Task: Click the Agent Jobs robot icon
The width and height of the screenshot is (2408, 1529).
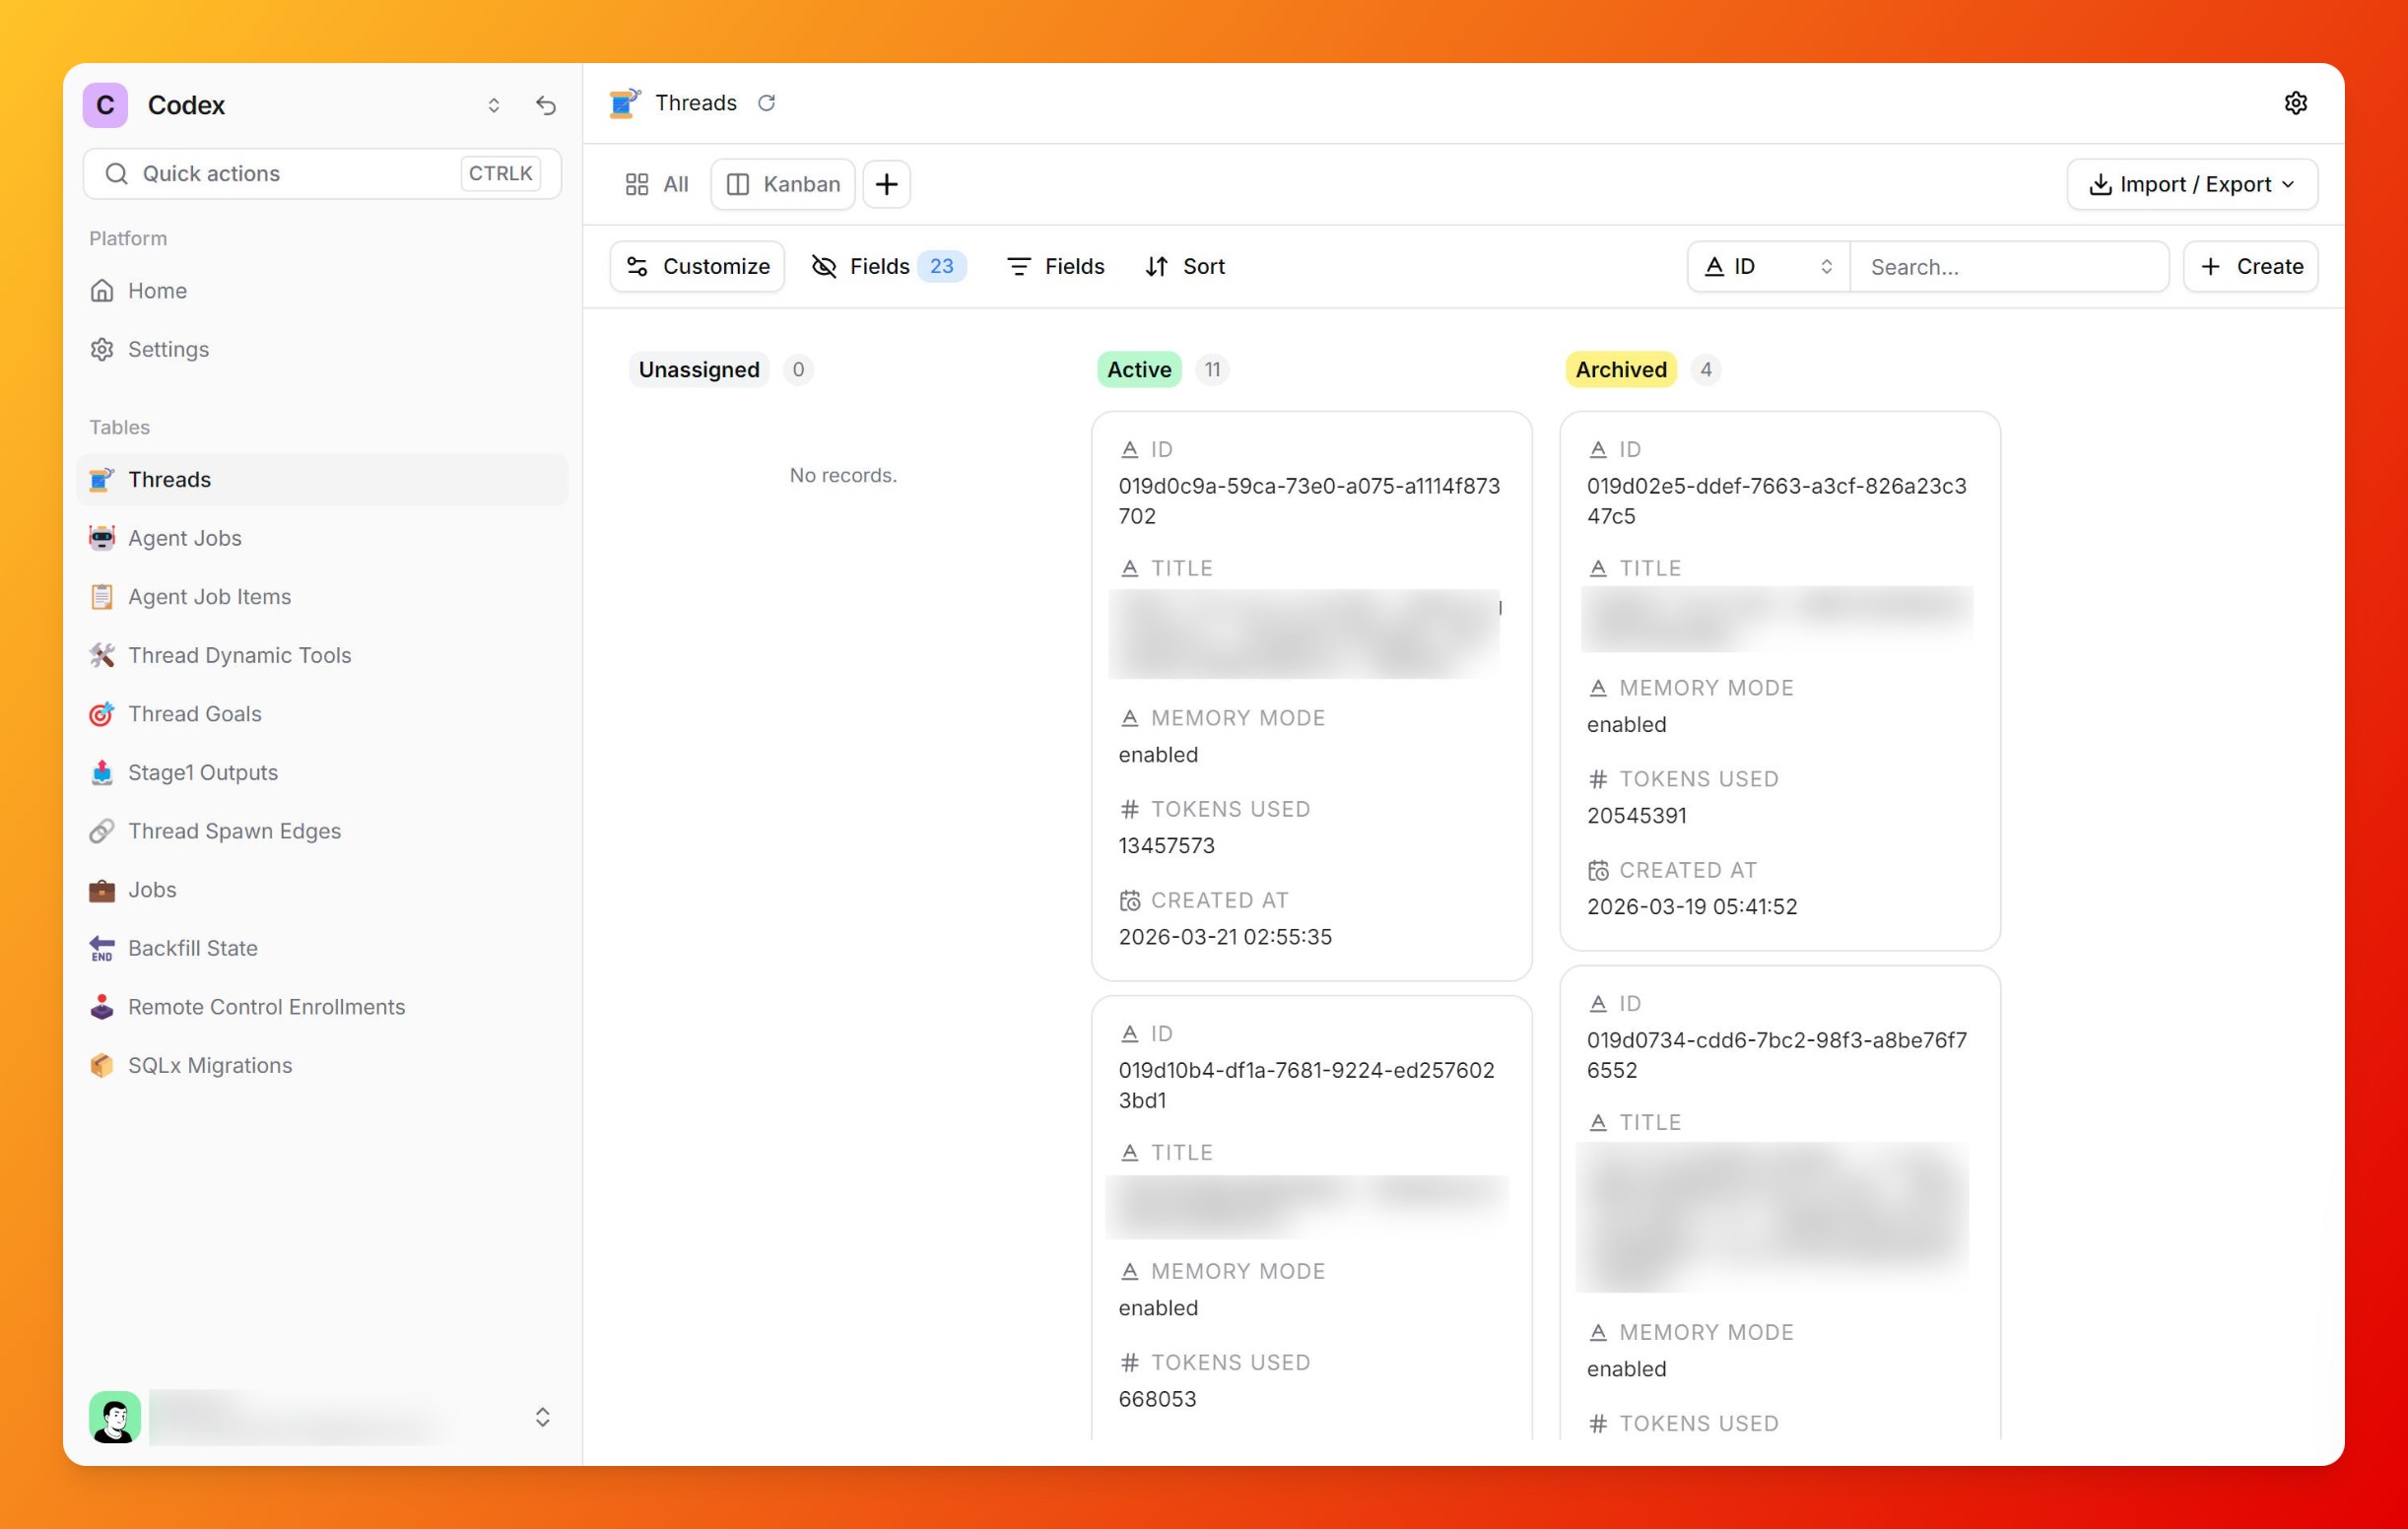Action: [102, 538]
